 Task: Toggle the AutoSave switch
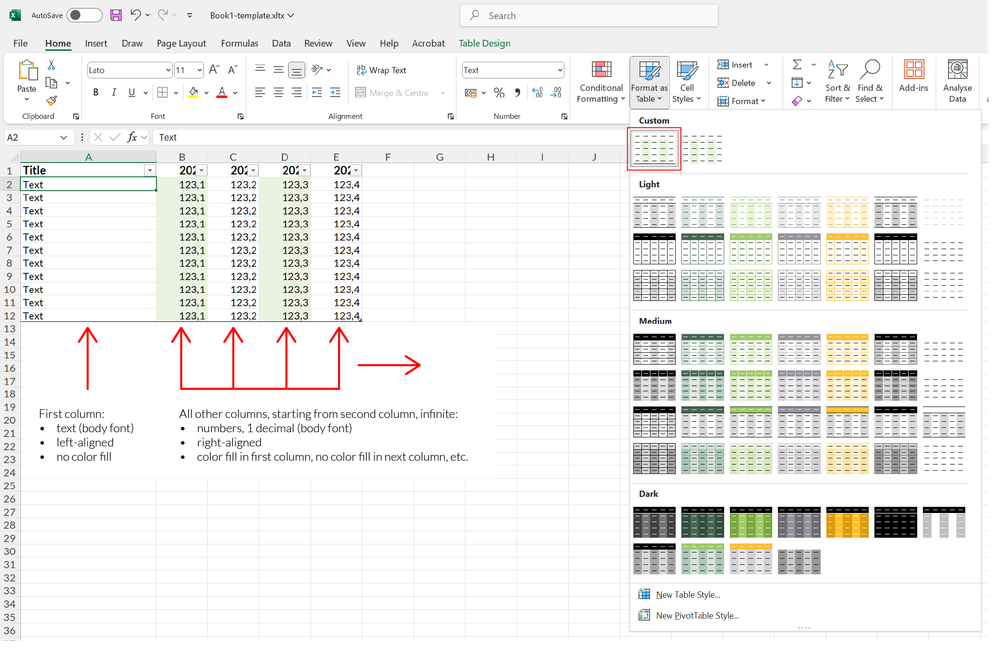(85, 15)
